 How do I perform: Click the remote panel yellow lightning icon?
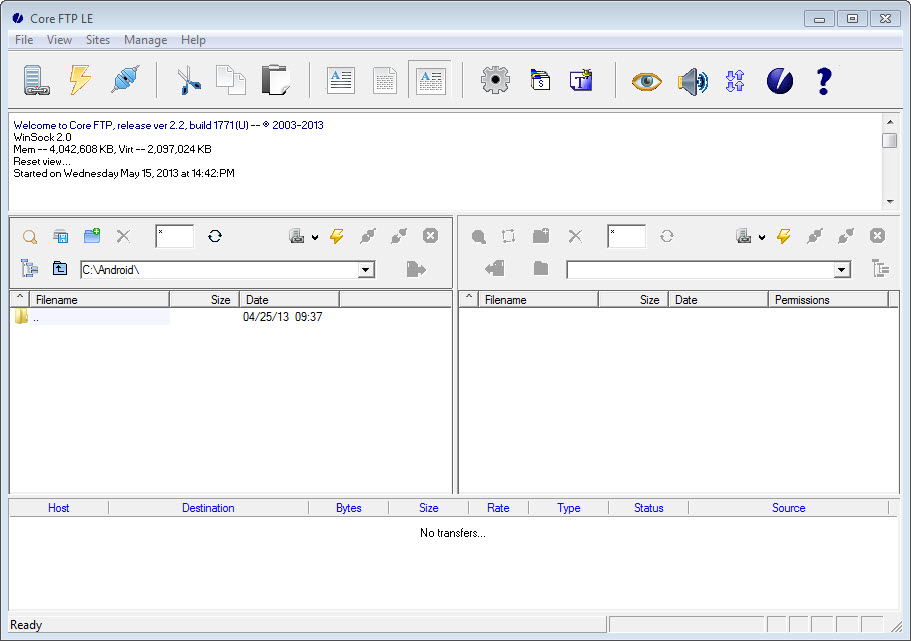pyautogui.click(x=784, y=236)
